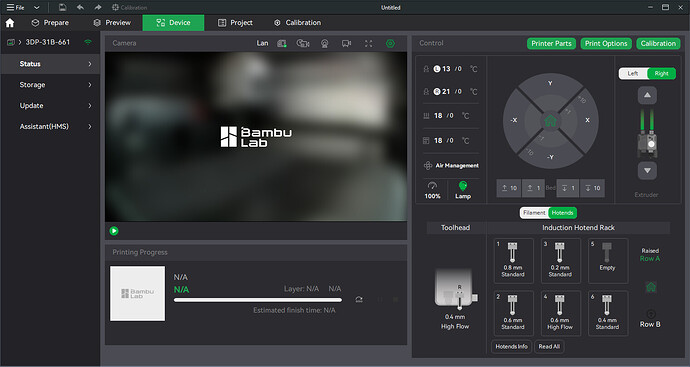Open Print Options
This screenshot has height=367, width=690.
point(606,44)
